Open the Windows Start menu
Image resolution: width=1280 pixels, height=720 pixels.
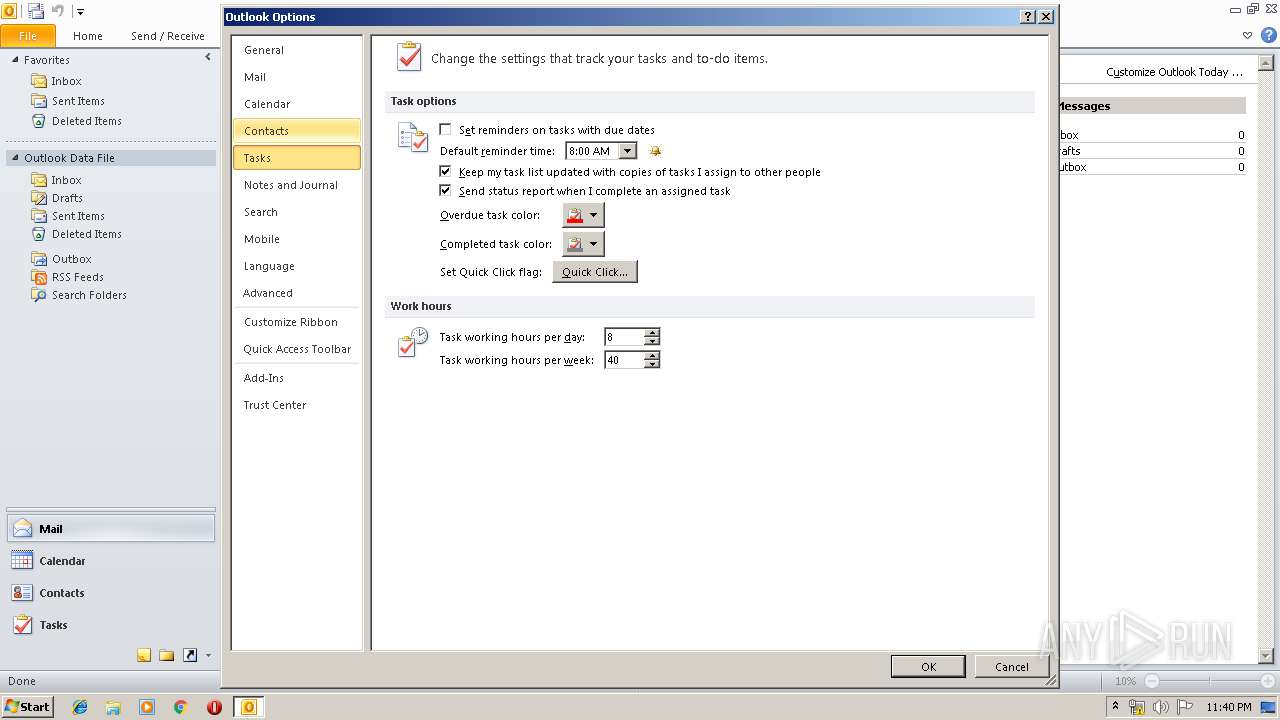pos(27,707)
